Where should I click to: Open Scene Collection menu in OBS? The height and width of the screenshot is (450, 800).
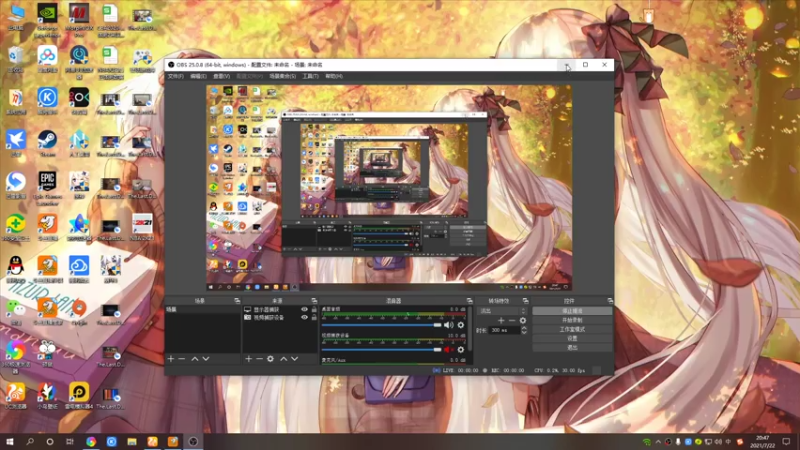283,76
